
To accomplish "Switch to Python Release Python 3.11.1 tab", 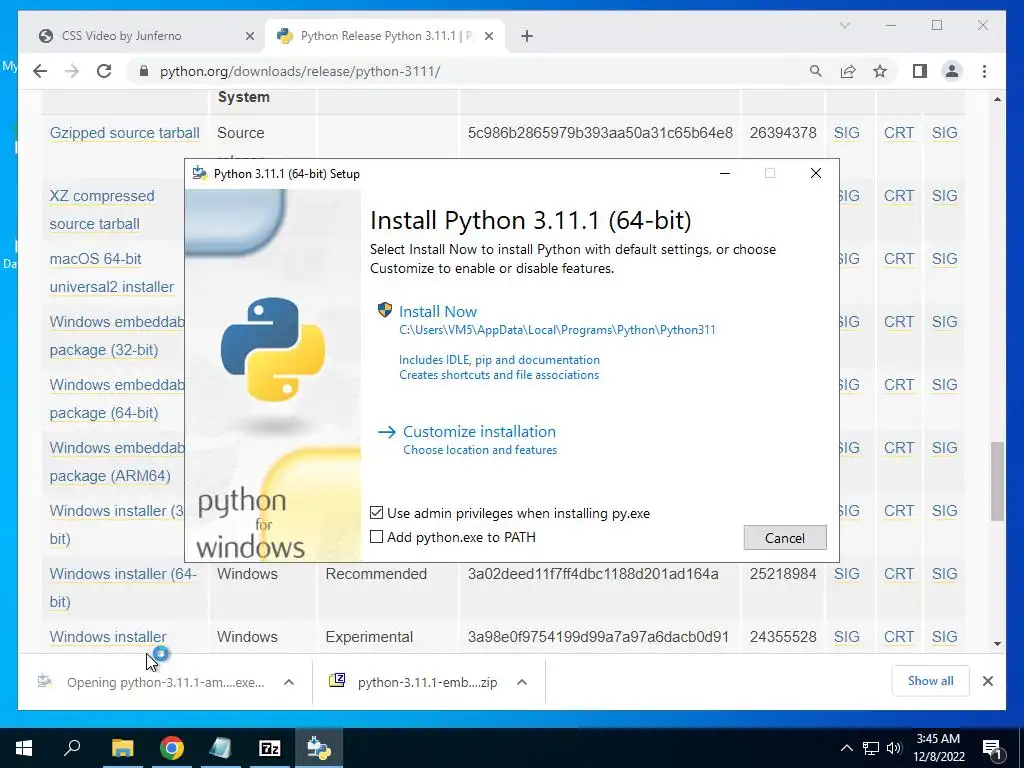I will [385, 36].
